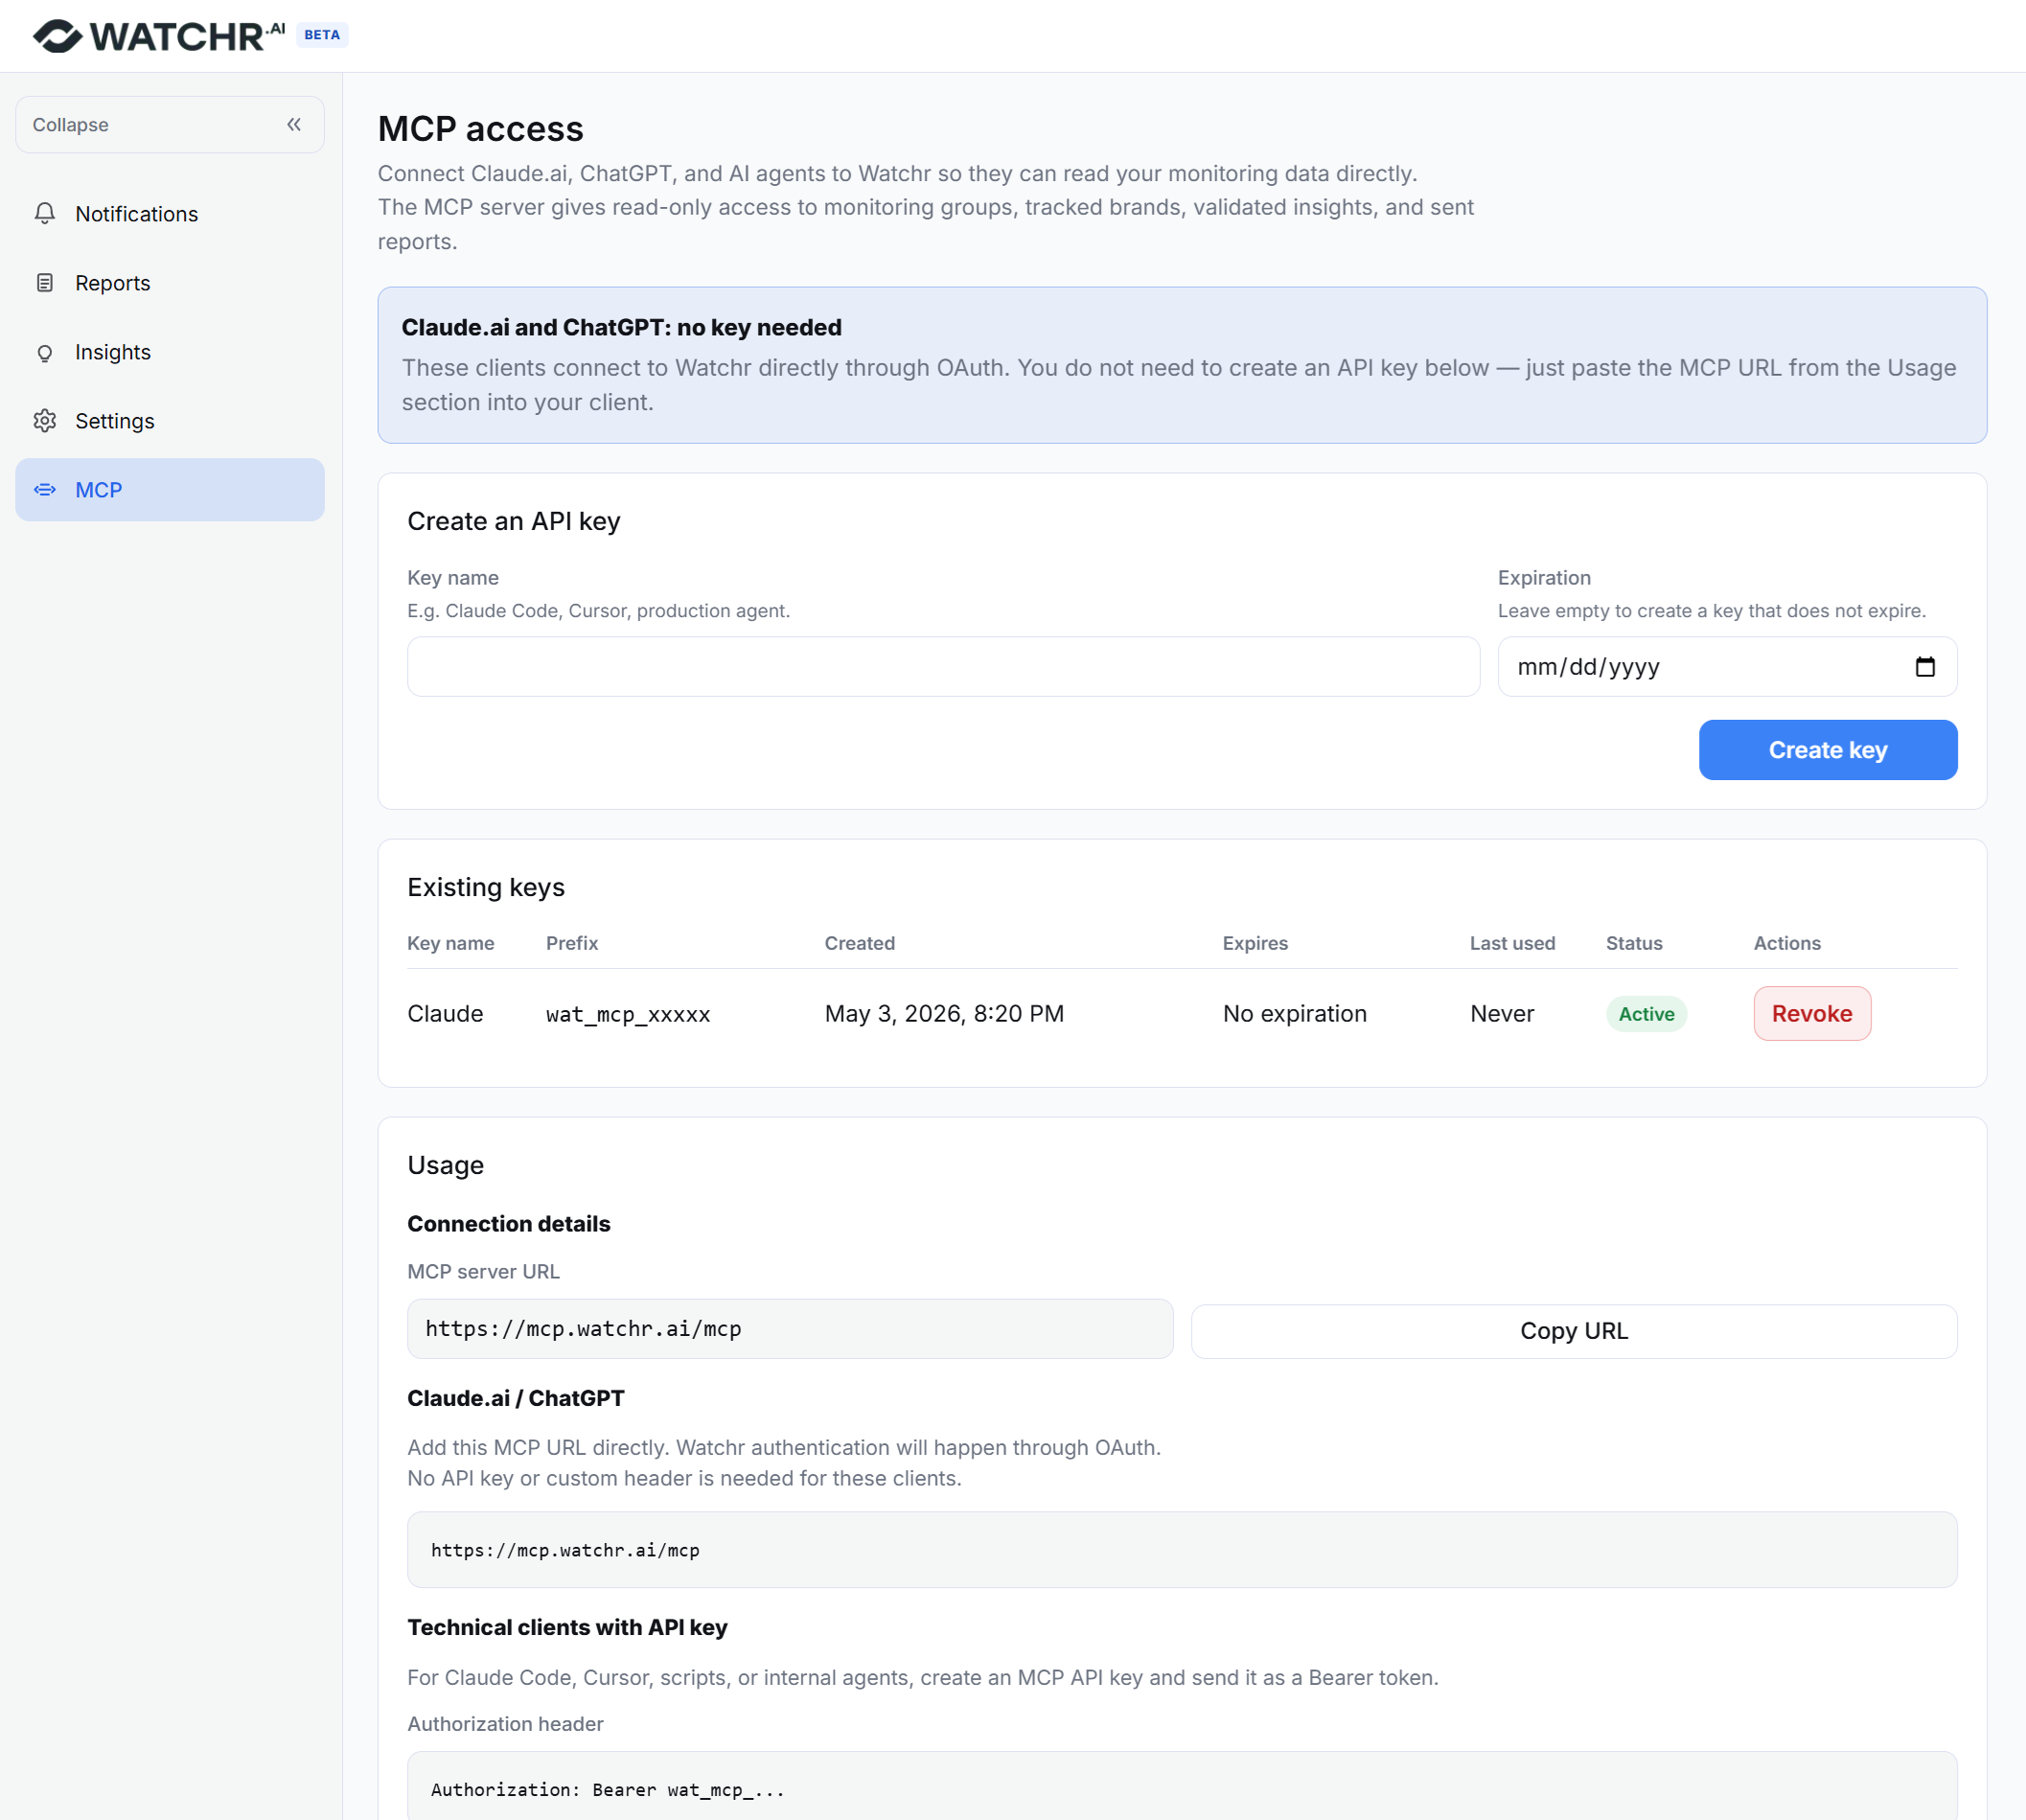2026x1820 pixels.
Task: Navigate to Settings
Action: click(x=170, y=421)
